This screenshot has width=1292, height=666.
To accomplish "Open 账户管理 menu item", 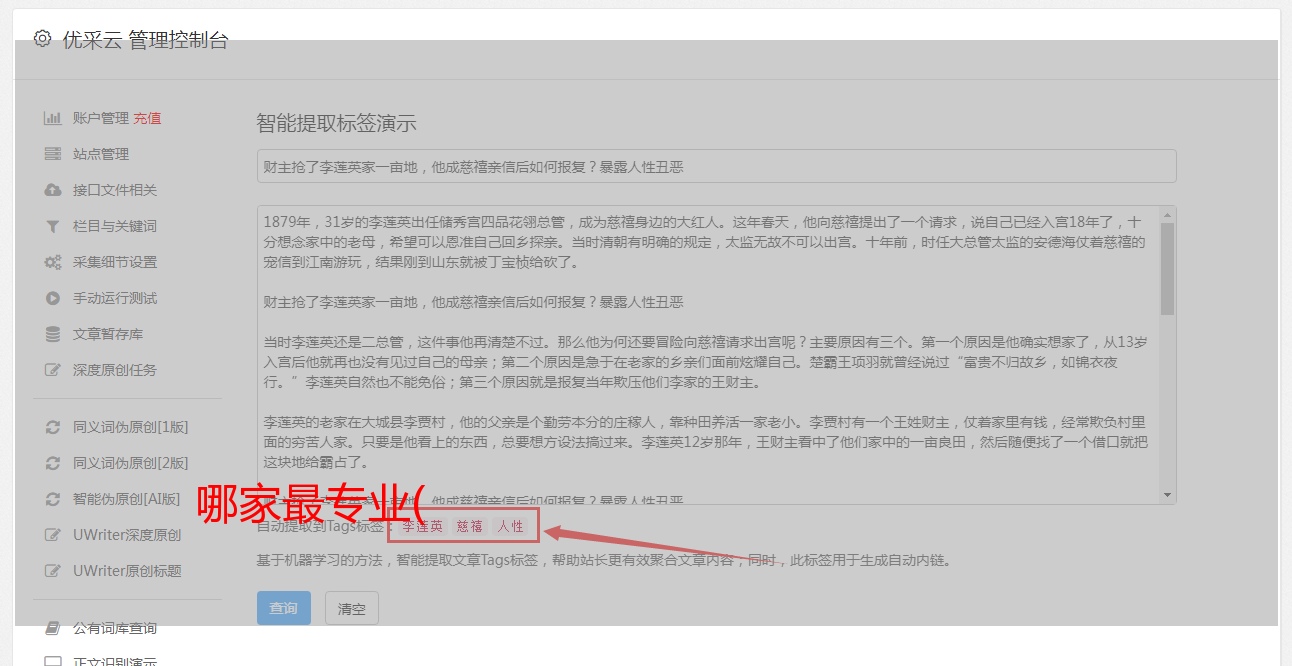I will (101, 118).
